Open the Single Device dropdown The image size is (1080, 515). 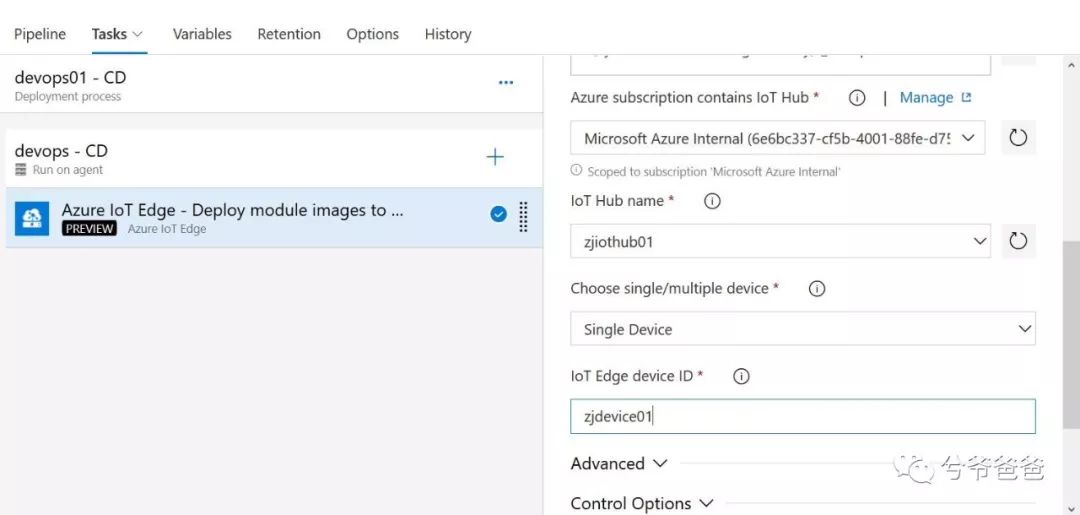coord(802,328)
